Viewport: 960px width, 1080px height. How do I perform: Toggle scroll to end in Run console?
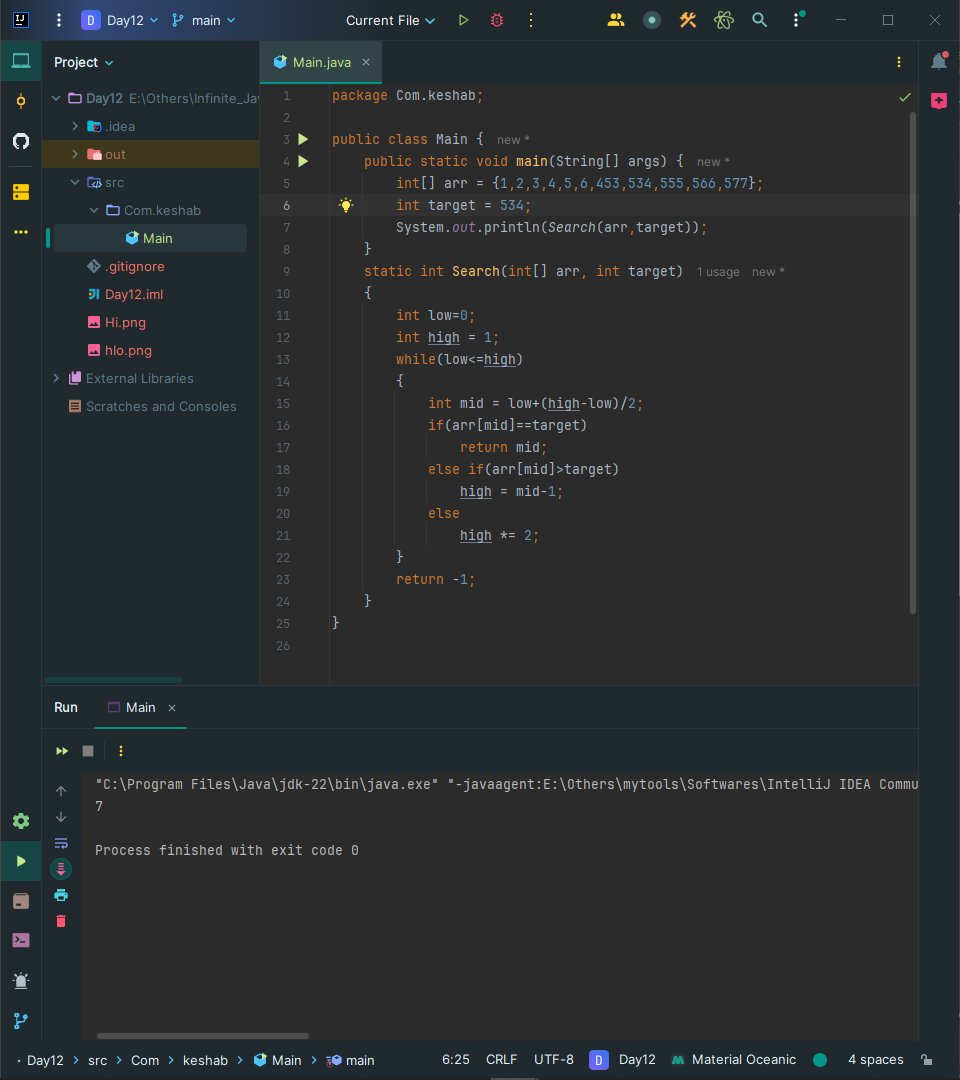[61, 869]
